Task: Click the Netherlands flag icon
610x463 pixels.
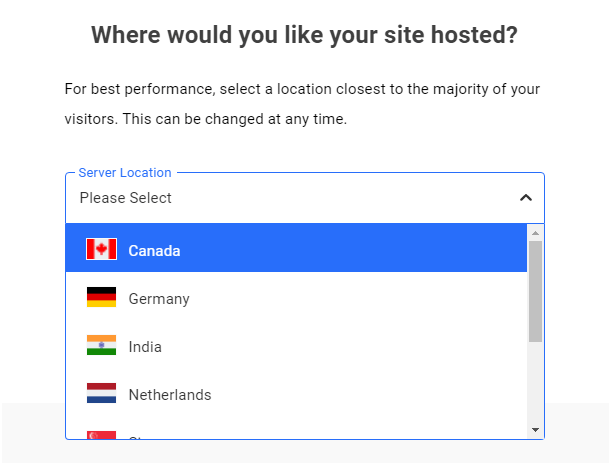Action: pos(101,394)
